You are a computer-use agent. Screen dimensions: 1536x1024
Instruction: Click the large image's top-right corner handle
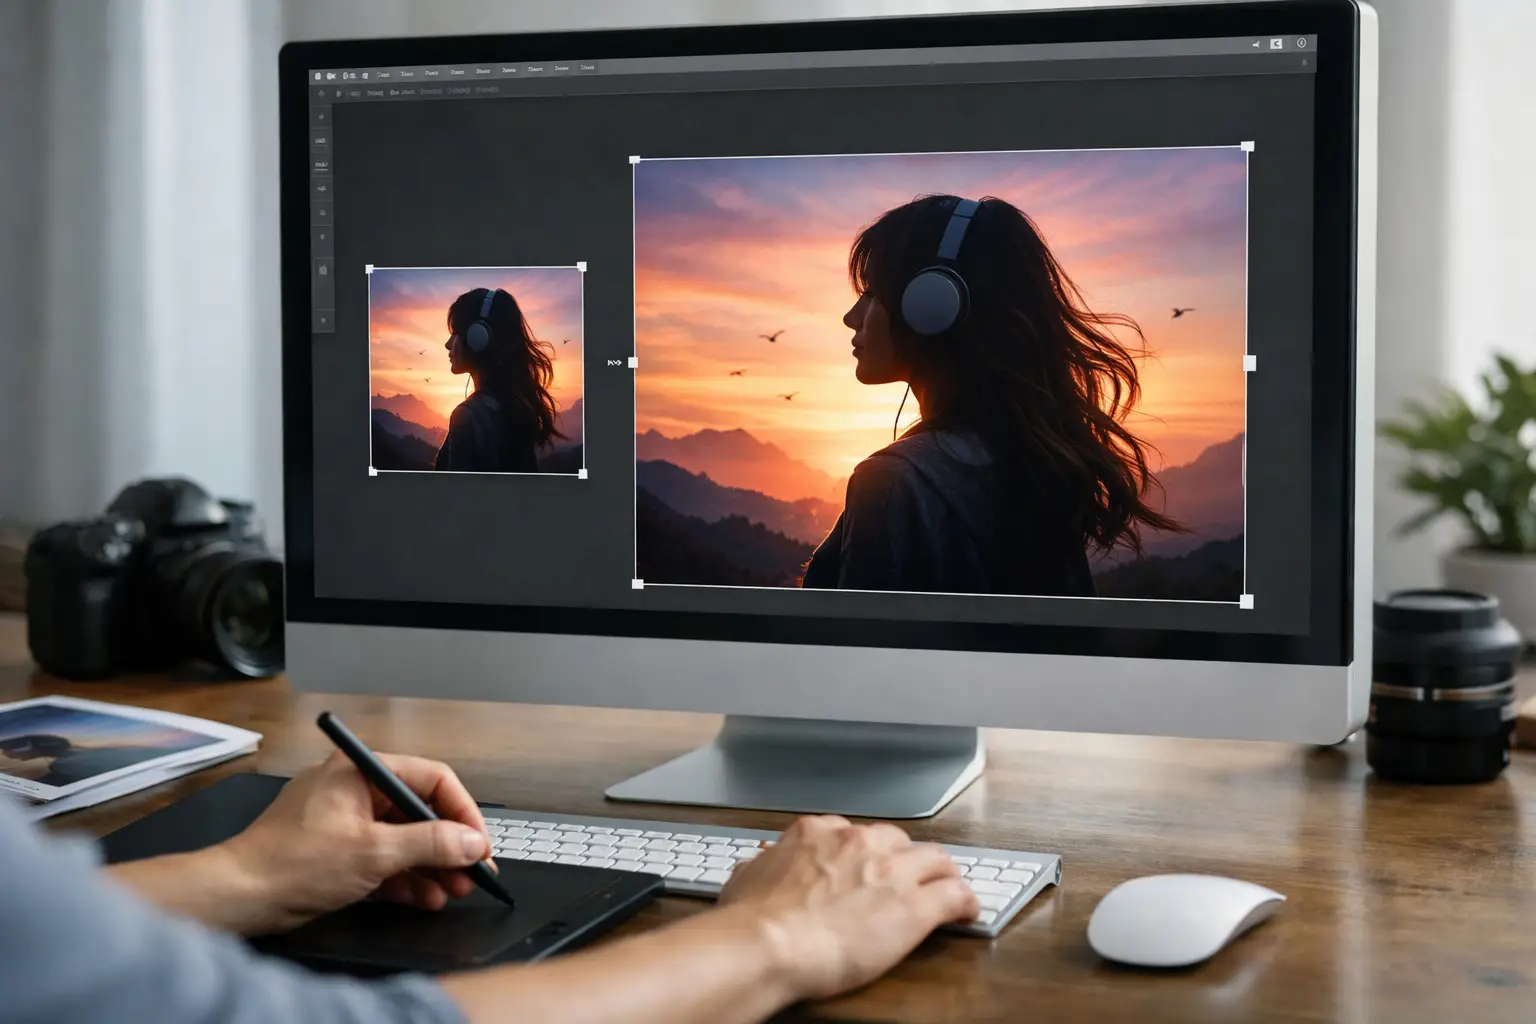[1247, 147]
